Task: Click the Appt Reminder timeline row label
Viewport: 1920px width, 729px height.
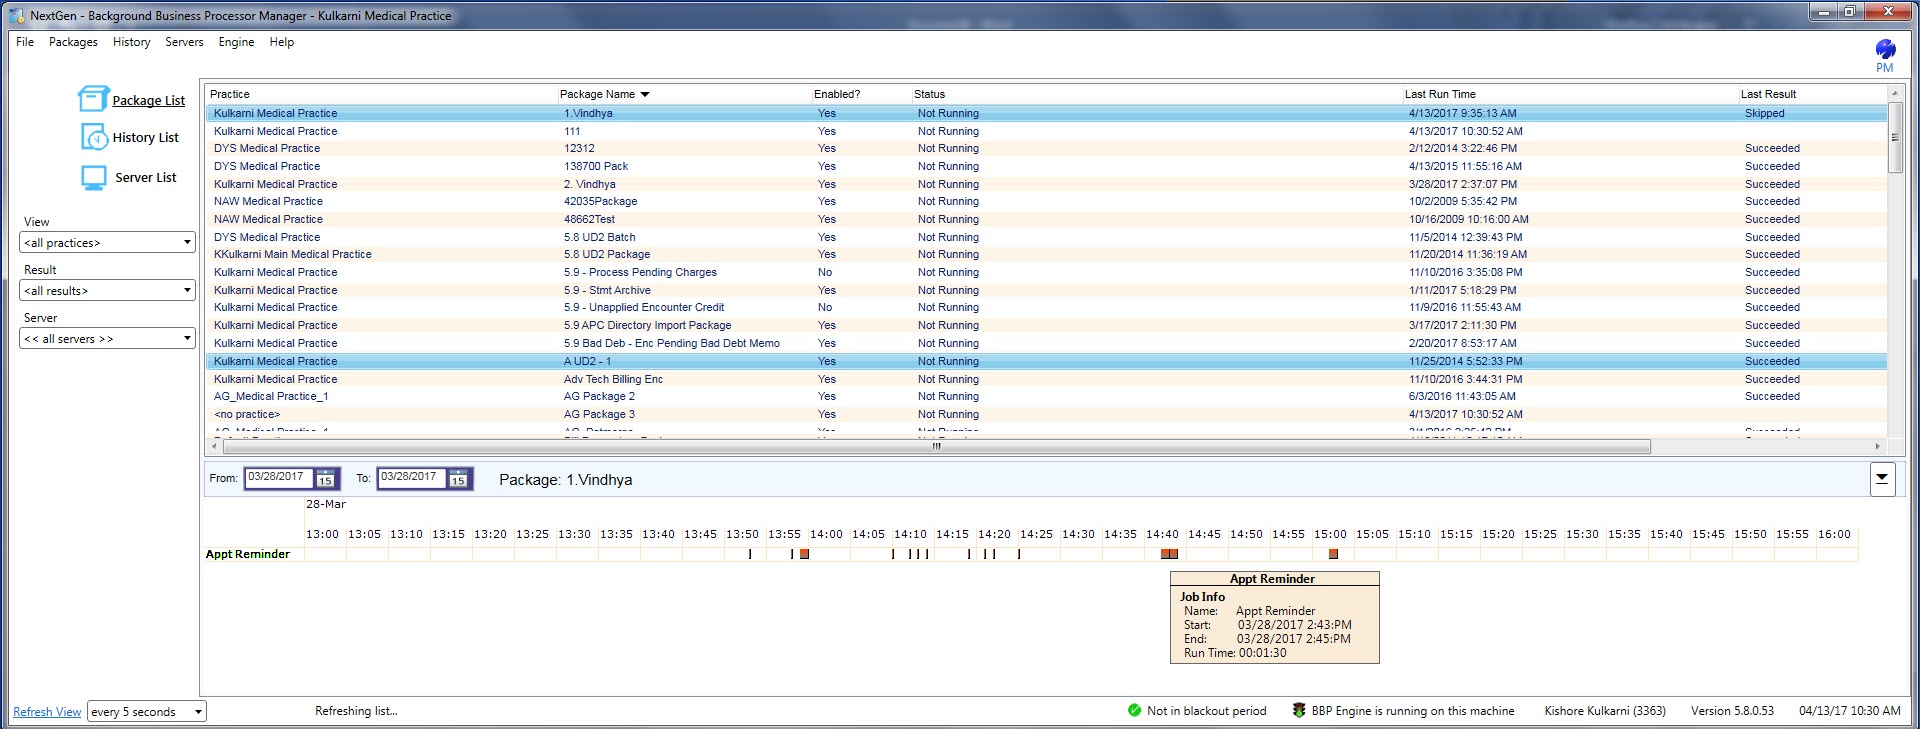Action: (x=248, y=554)
